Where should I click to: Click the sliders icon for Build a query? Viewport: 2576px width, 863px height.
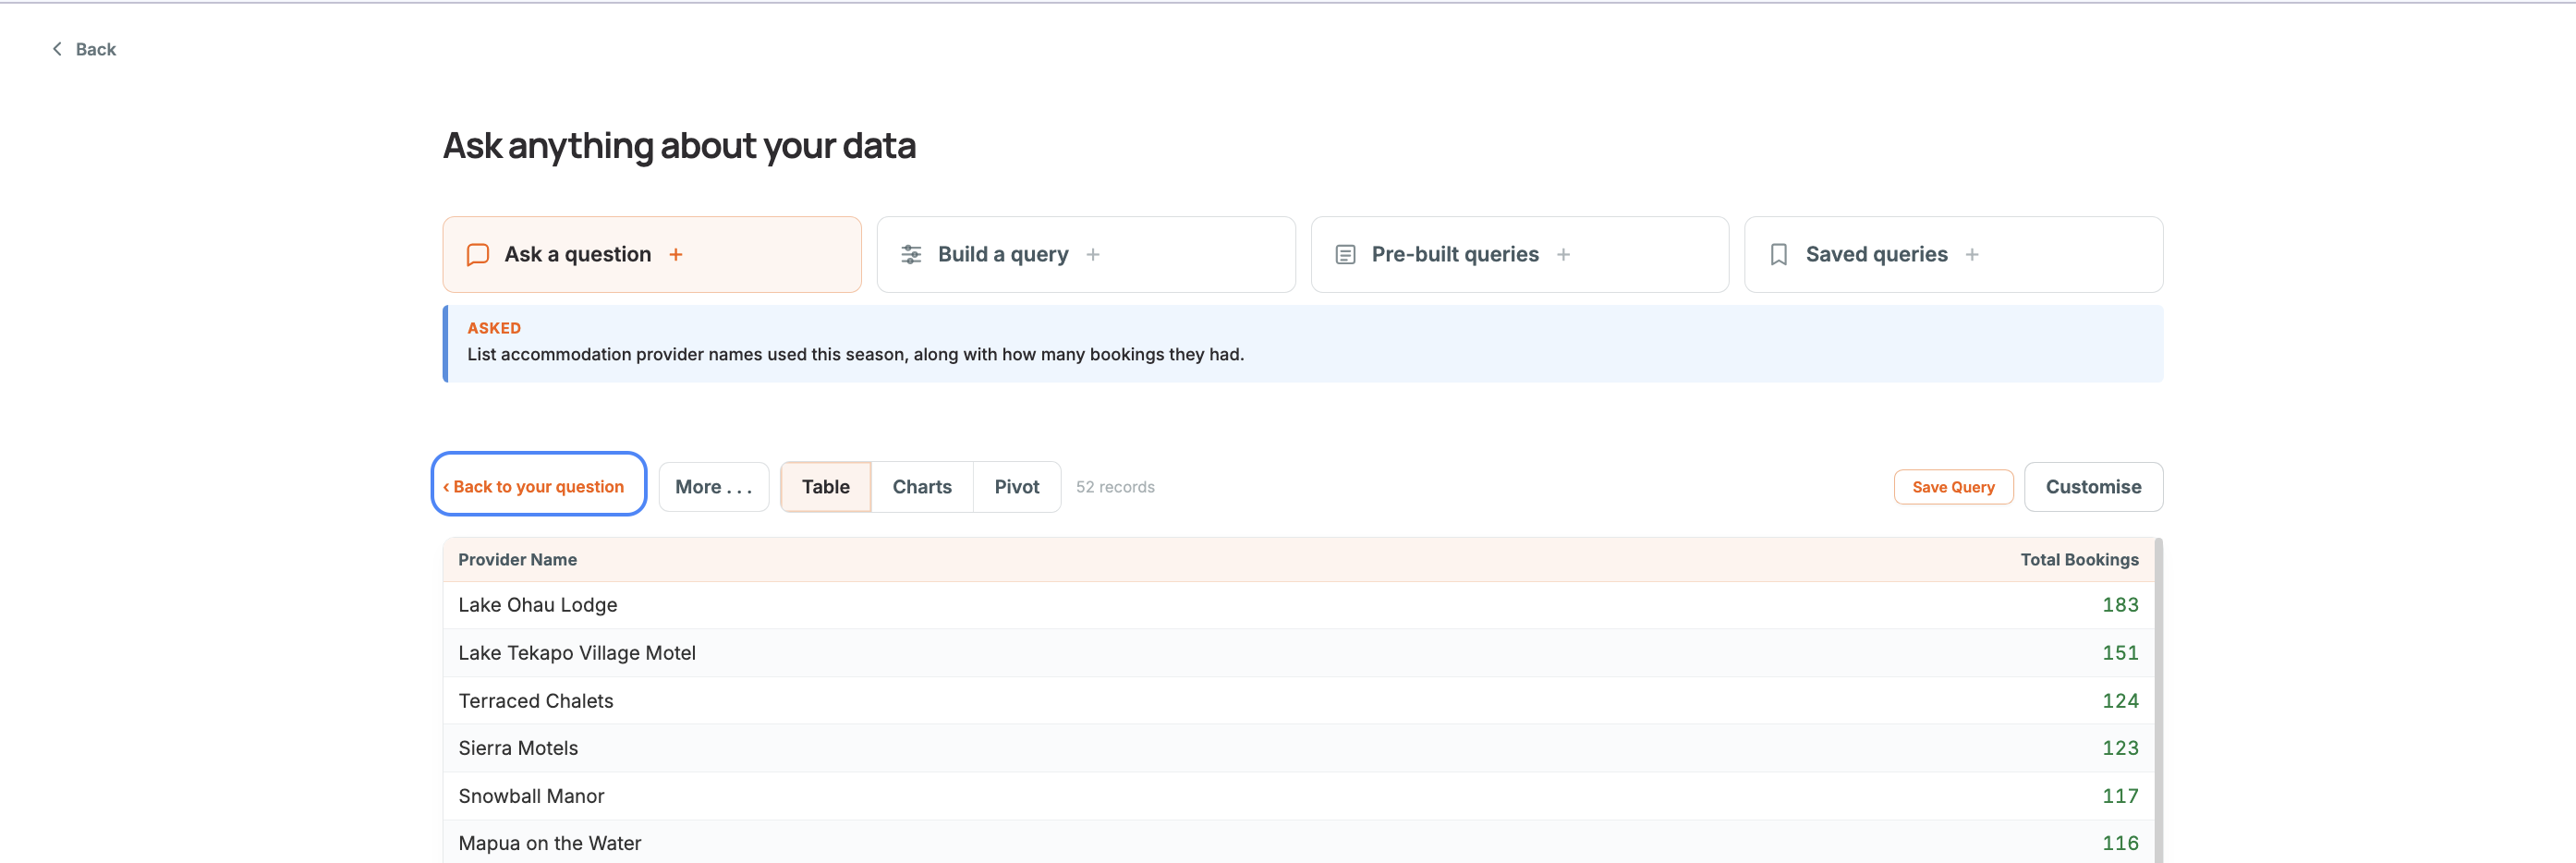[x=911, y=255]
